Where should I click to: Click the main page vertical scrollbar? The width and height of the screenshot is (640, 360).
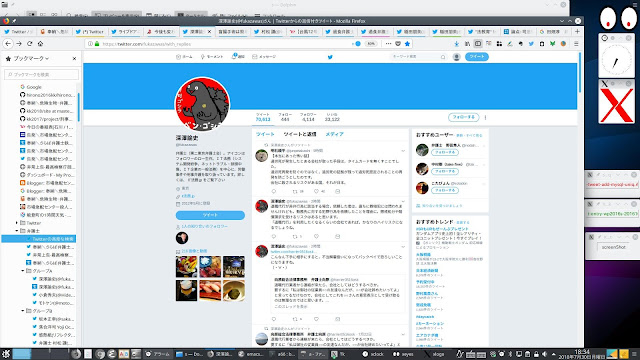click(580, 72)
